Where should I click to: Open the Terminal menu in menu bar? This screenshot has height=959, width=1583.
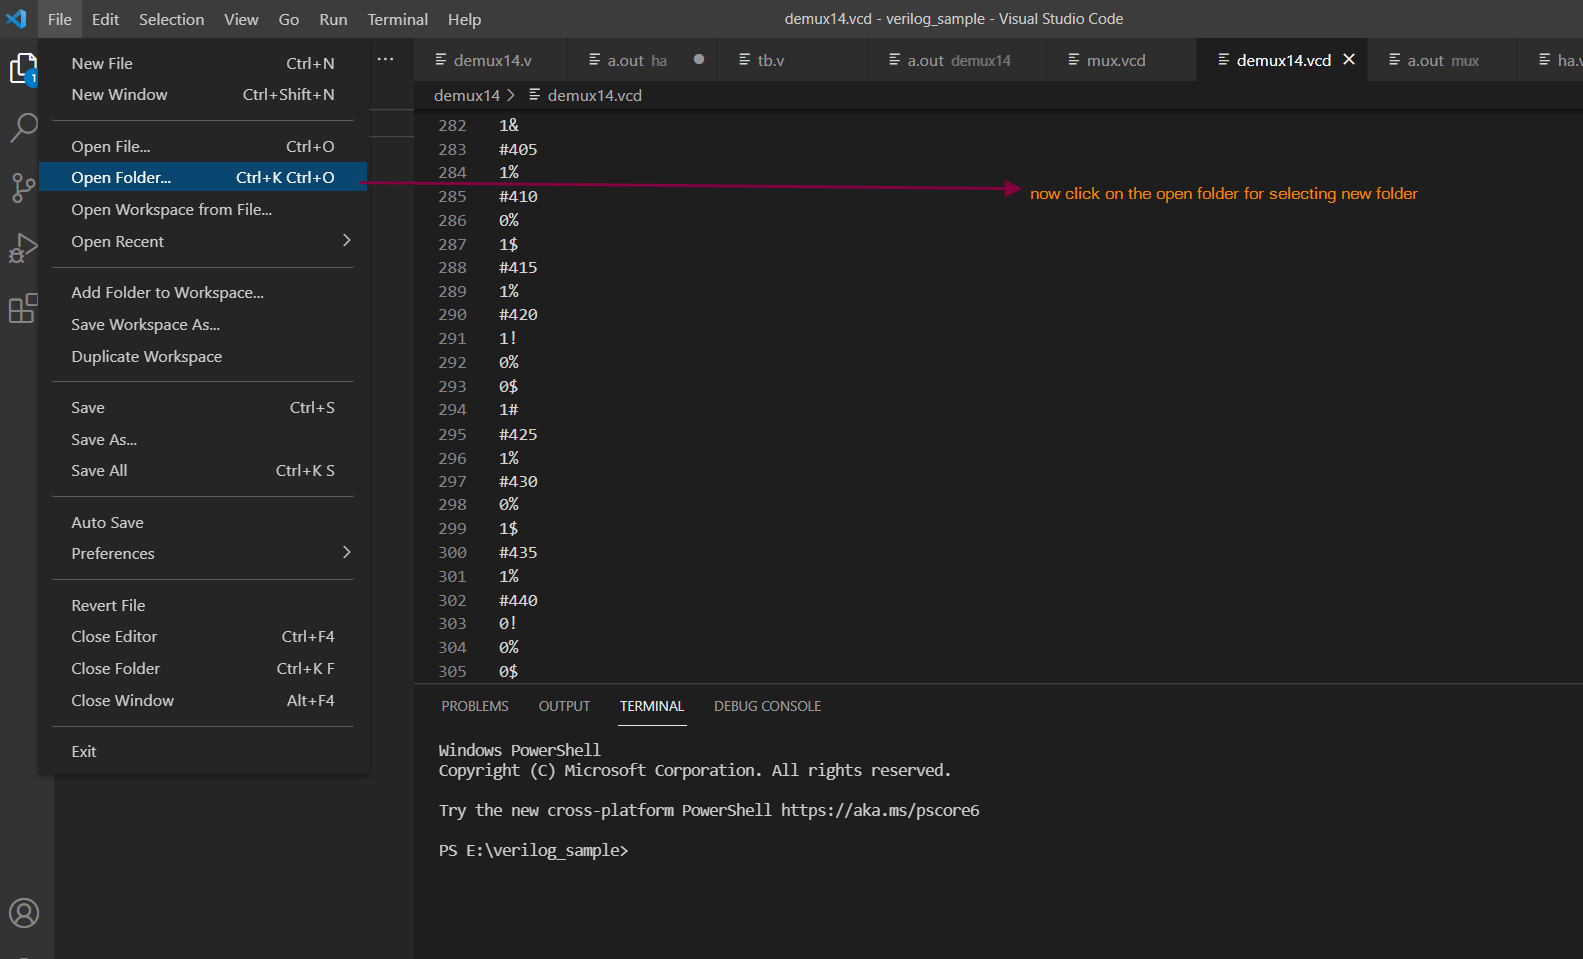point(397,19)
